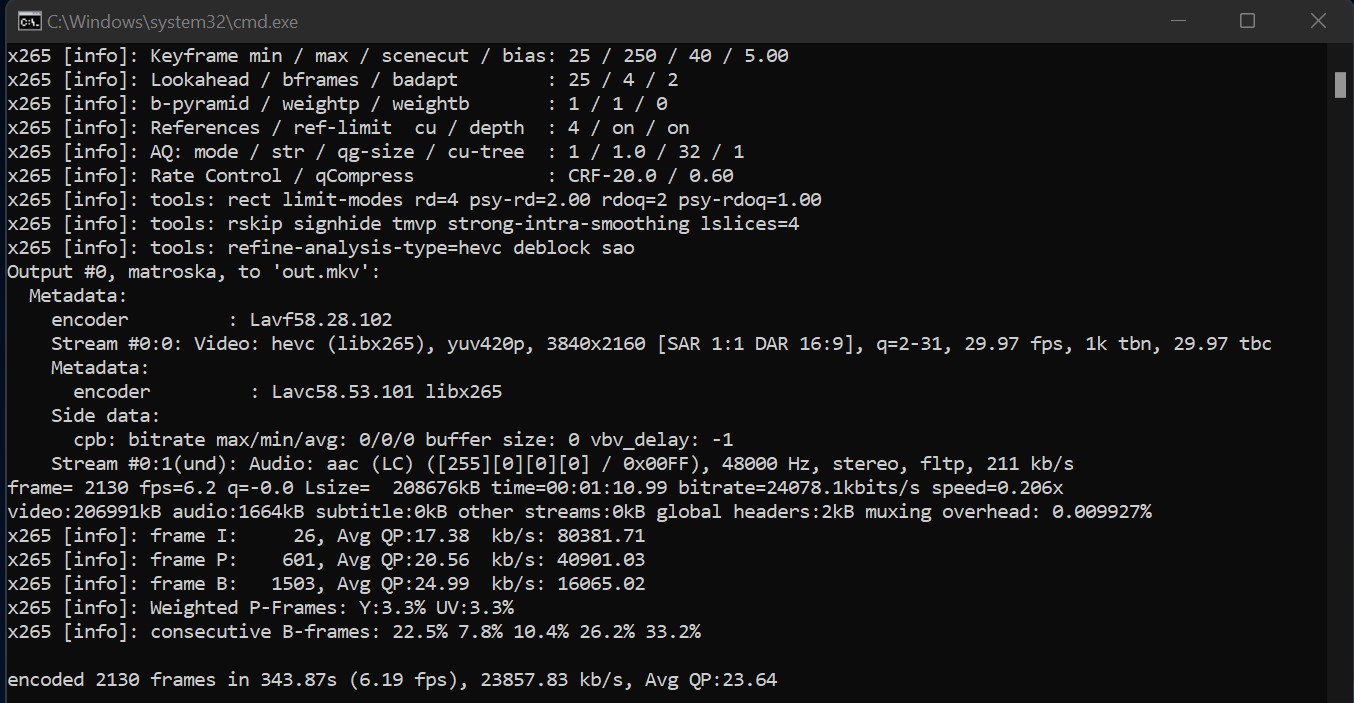This screenshot has width=1354, height=703.
Task: Click the 'Keyframe min / max' info line
Action: (x=398, y=56)
